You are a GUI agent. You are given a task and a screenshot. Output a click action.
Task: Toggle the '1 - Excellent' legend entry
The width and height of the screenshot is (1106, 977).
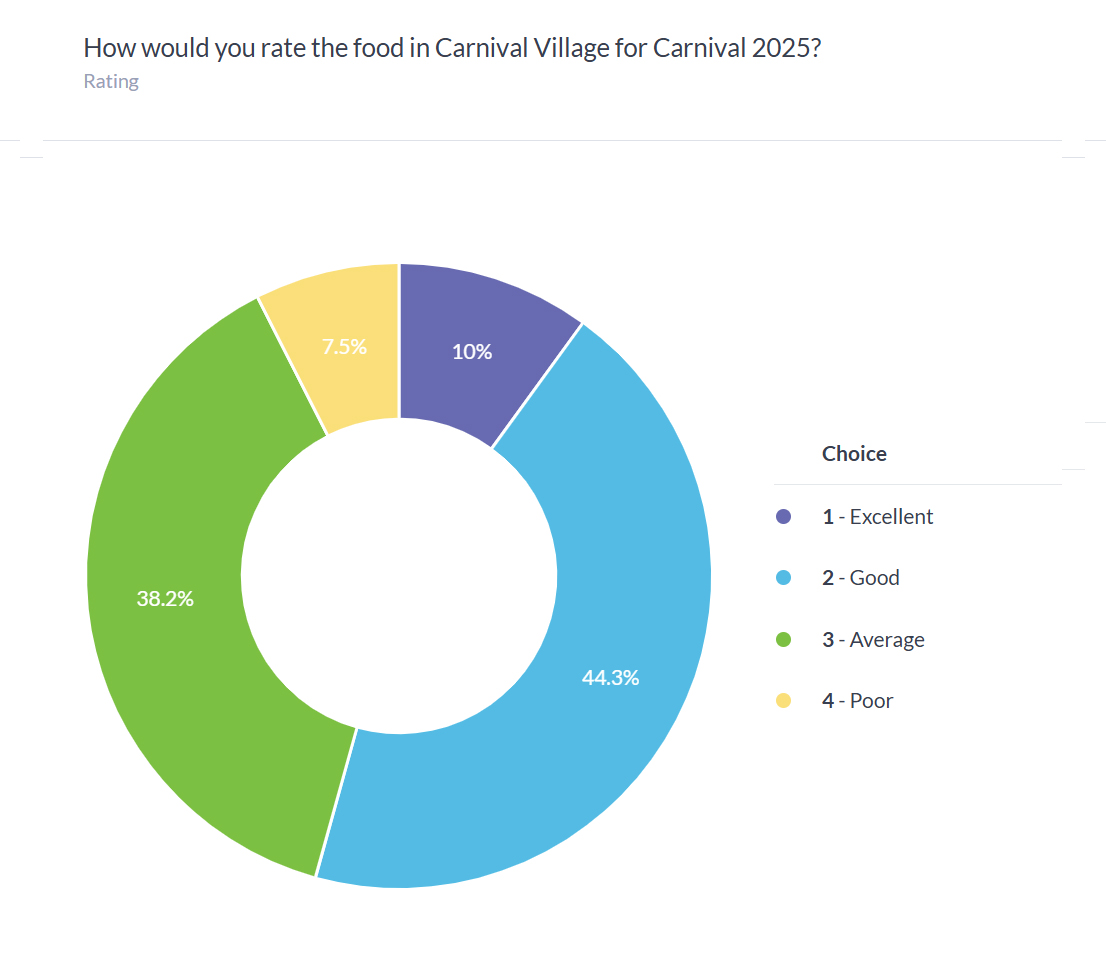[877, 517]
